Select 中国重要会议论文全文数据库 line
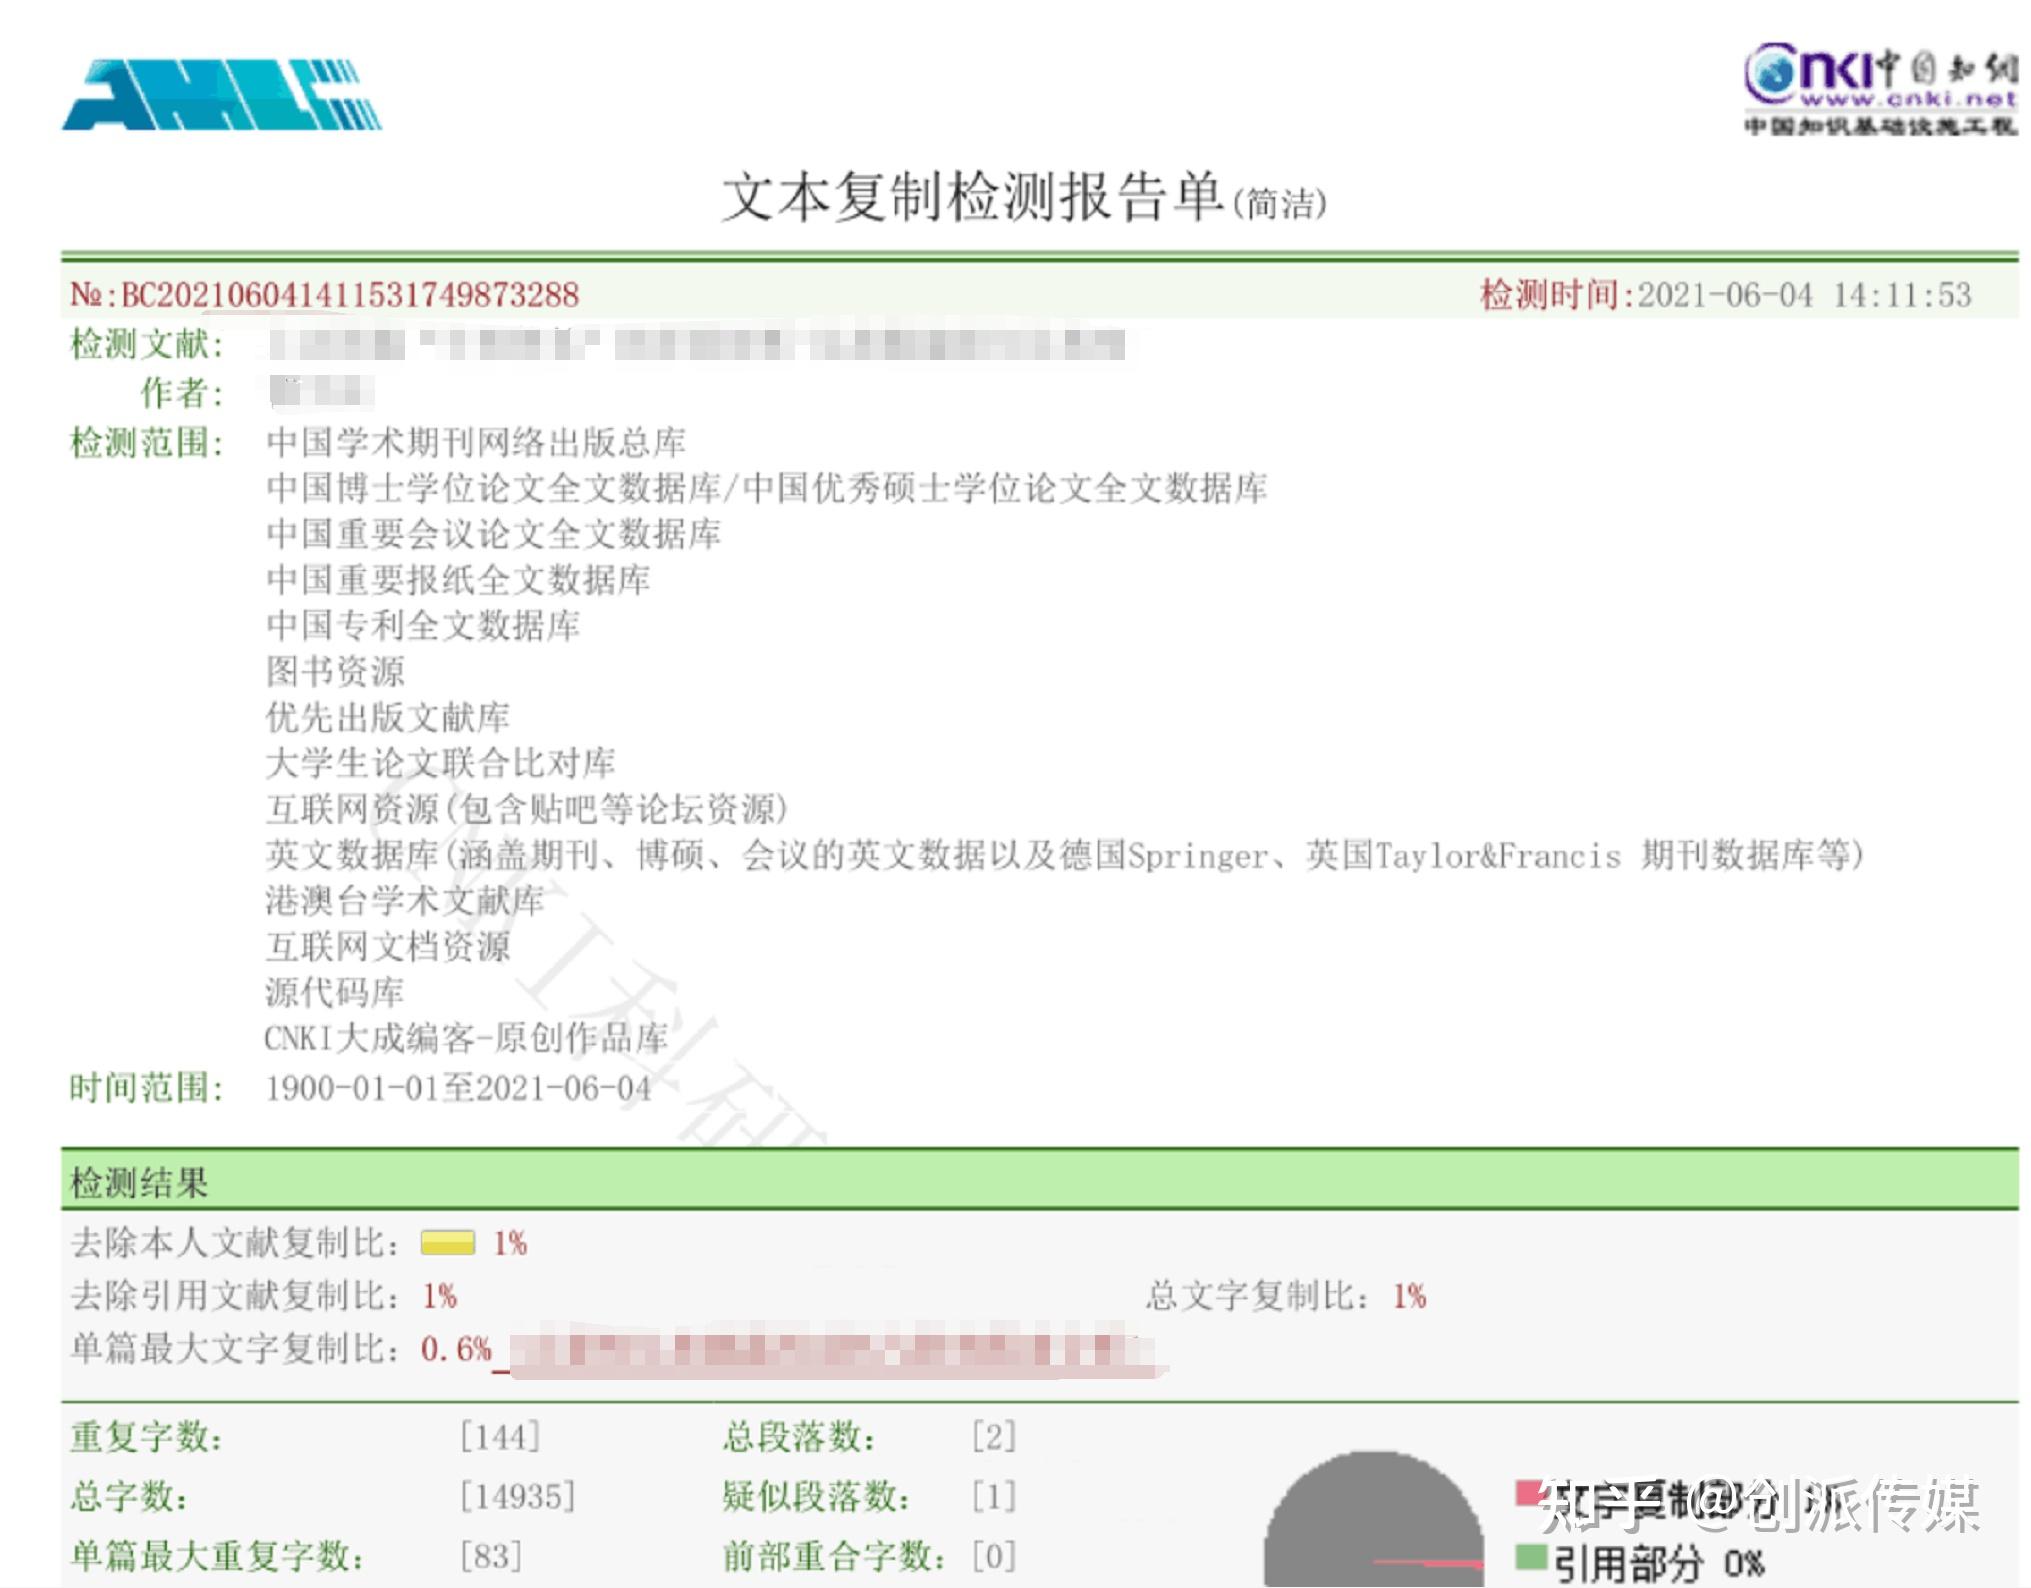 click(493, 534)
